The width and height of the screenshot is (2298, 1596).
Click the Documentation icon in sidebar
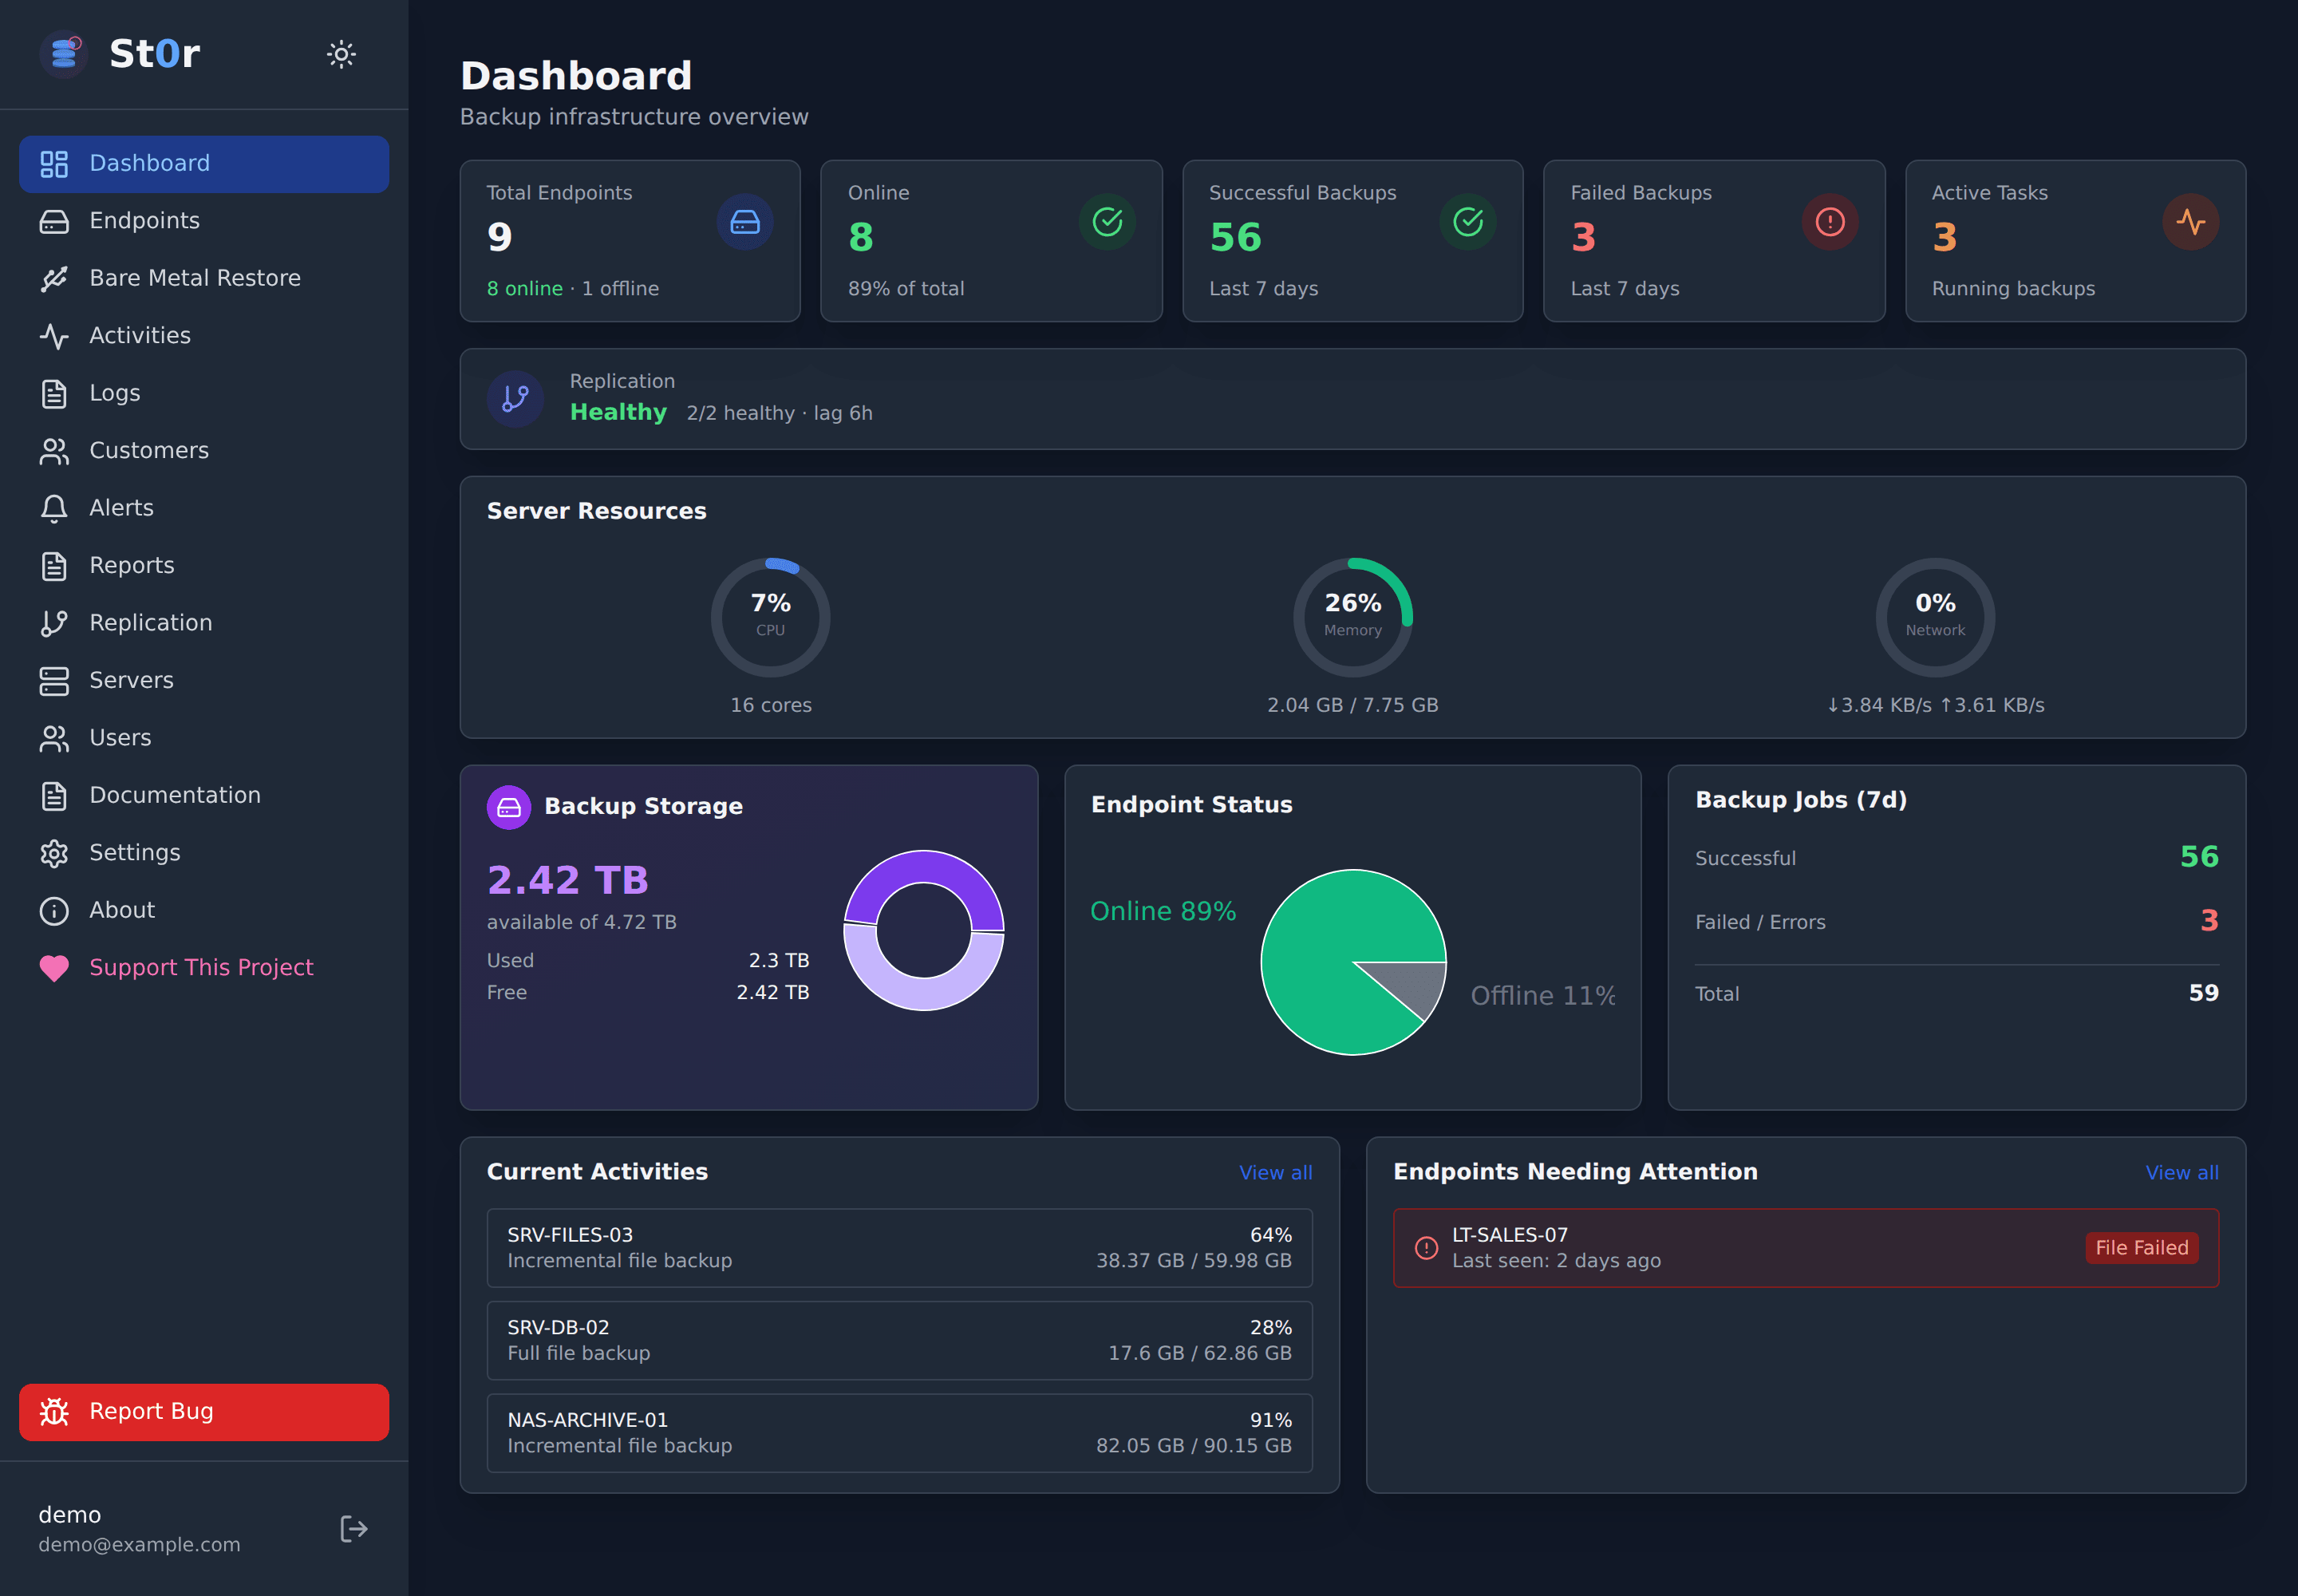54,796
